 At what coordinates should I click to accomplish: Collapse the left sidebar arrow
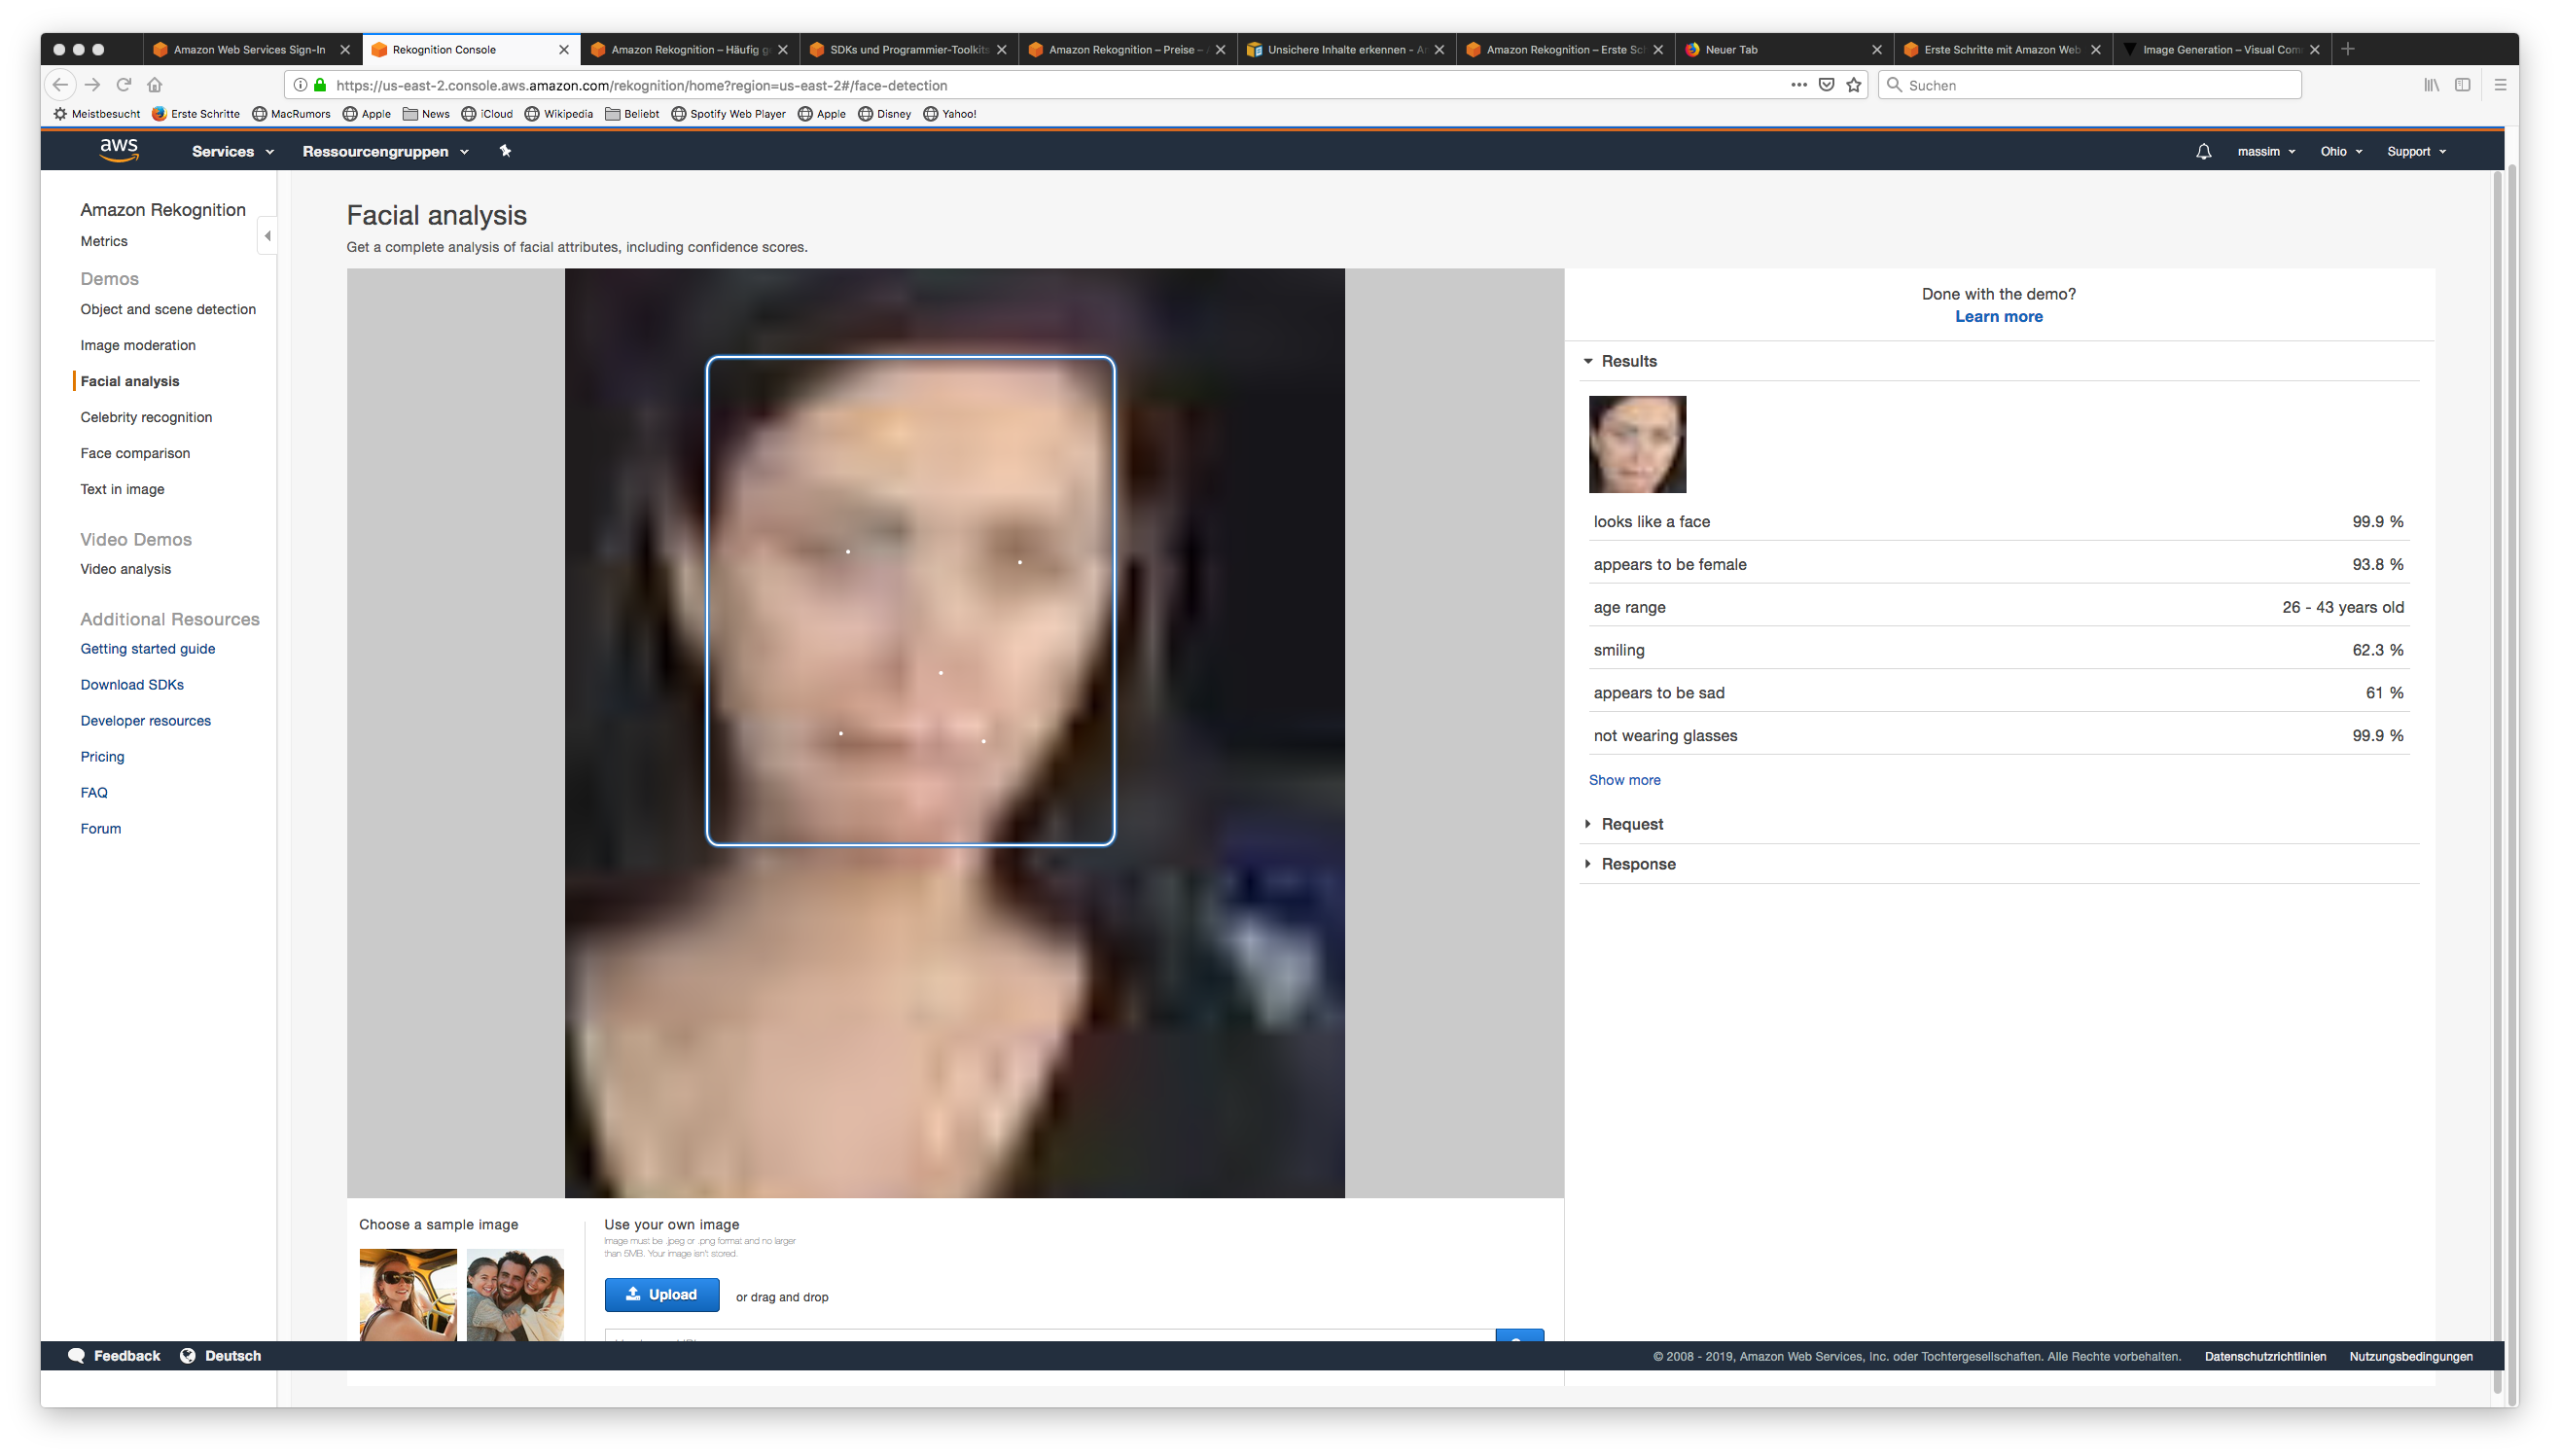pos(267,236)
